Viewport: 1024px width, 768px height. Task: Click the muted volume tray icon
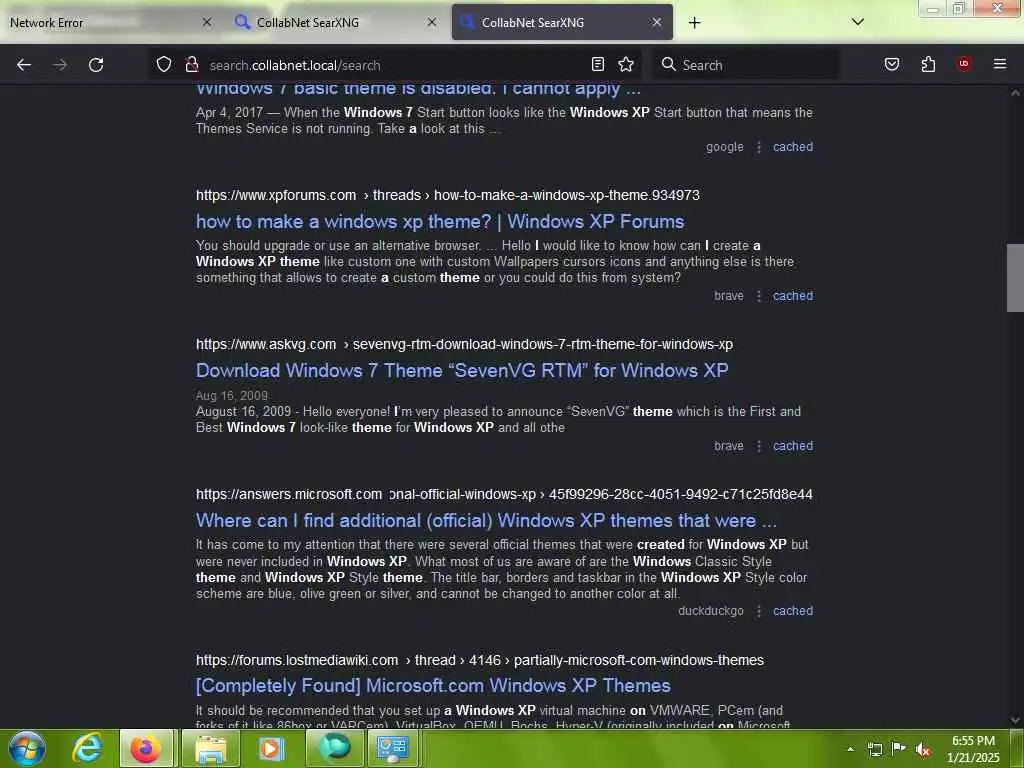[923, 750]
